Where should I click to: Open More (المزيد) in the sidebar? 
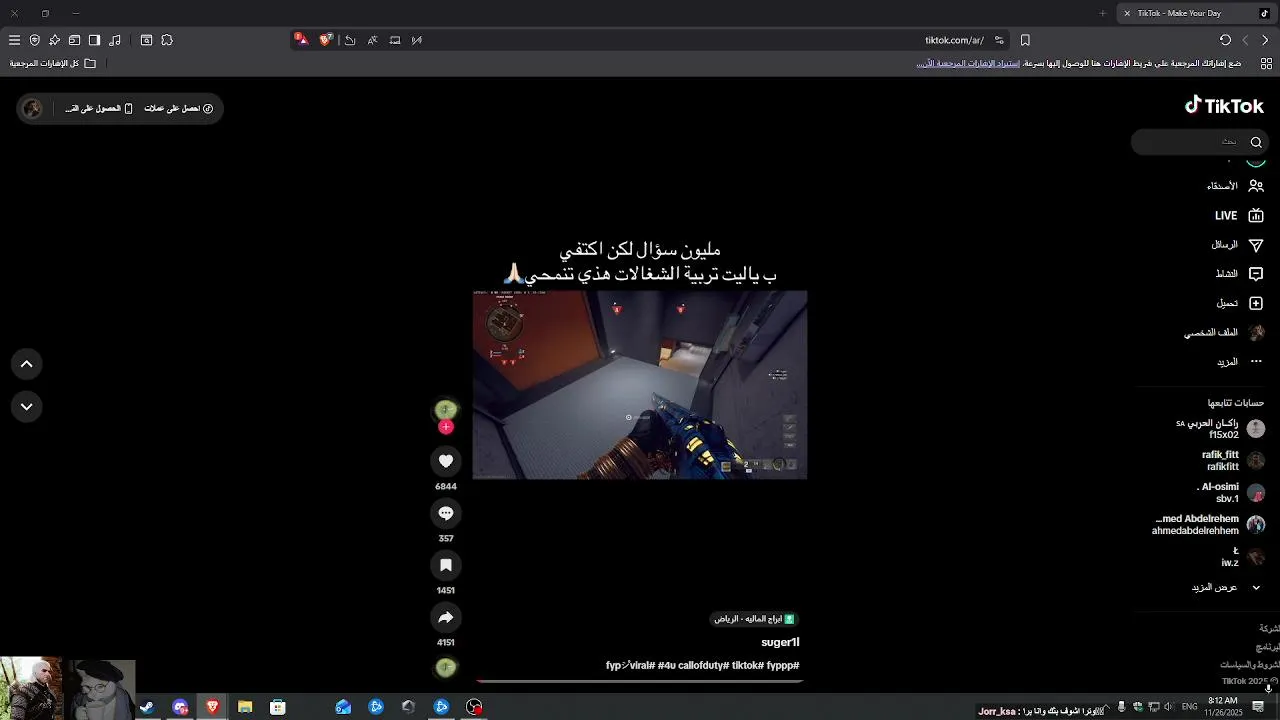(1240, 361)
